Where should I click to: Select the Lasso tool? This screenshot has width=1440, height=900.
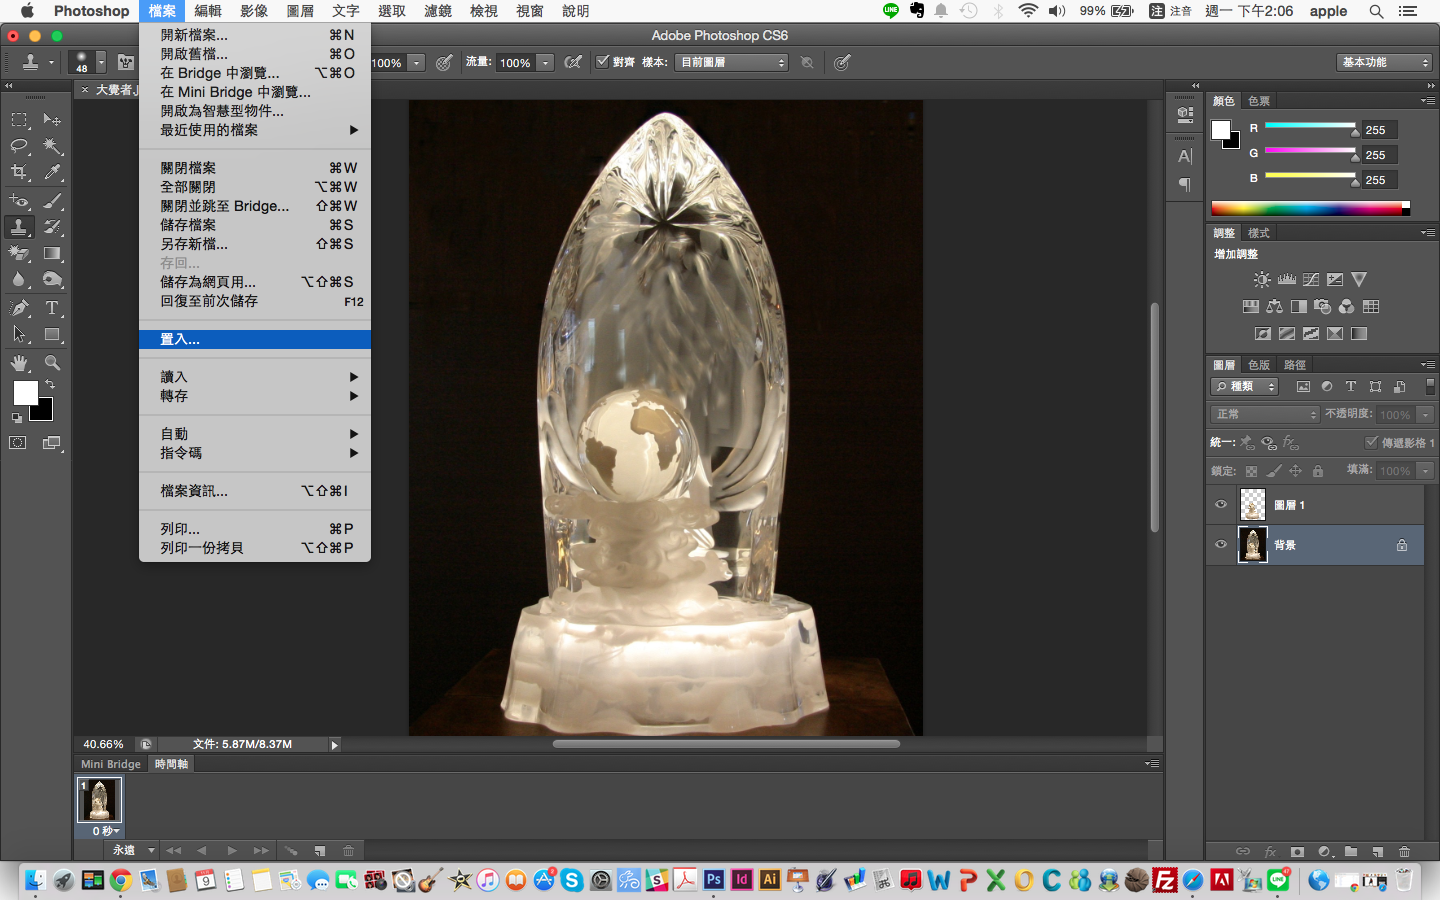coord(19,146)
